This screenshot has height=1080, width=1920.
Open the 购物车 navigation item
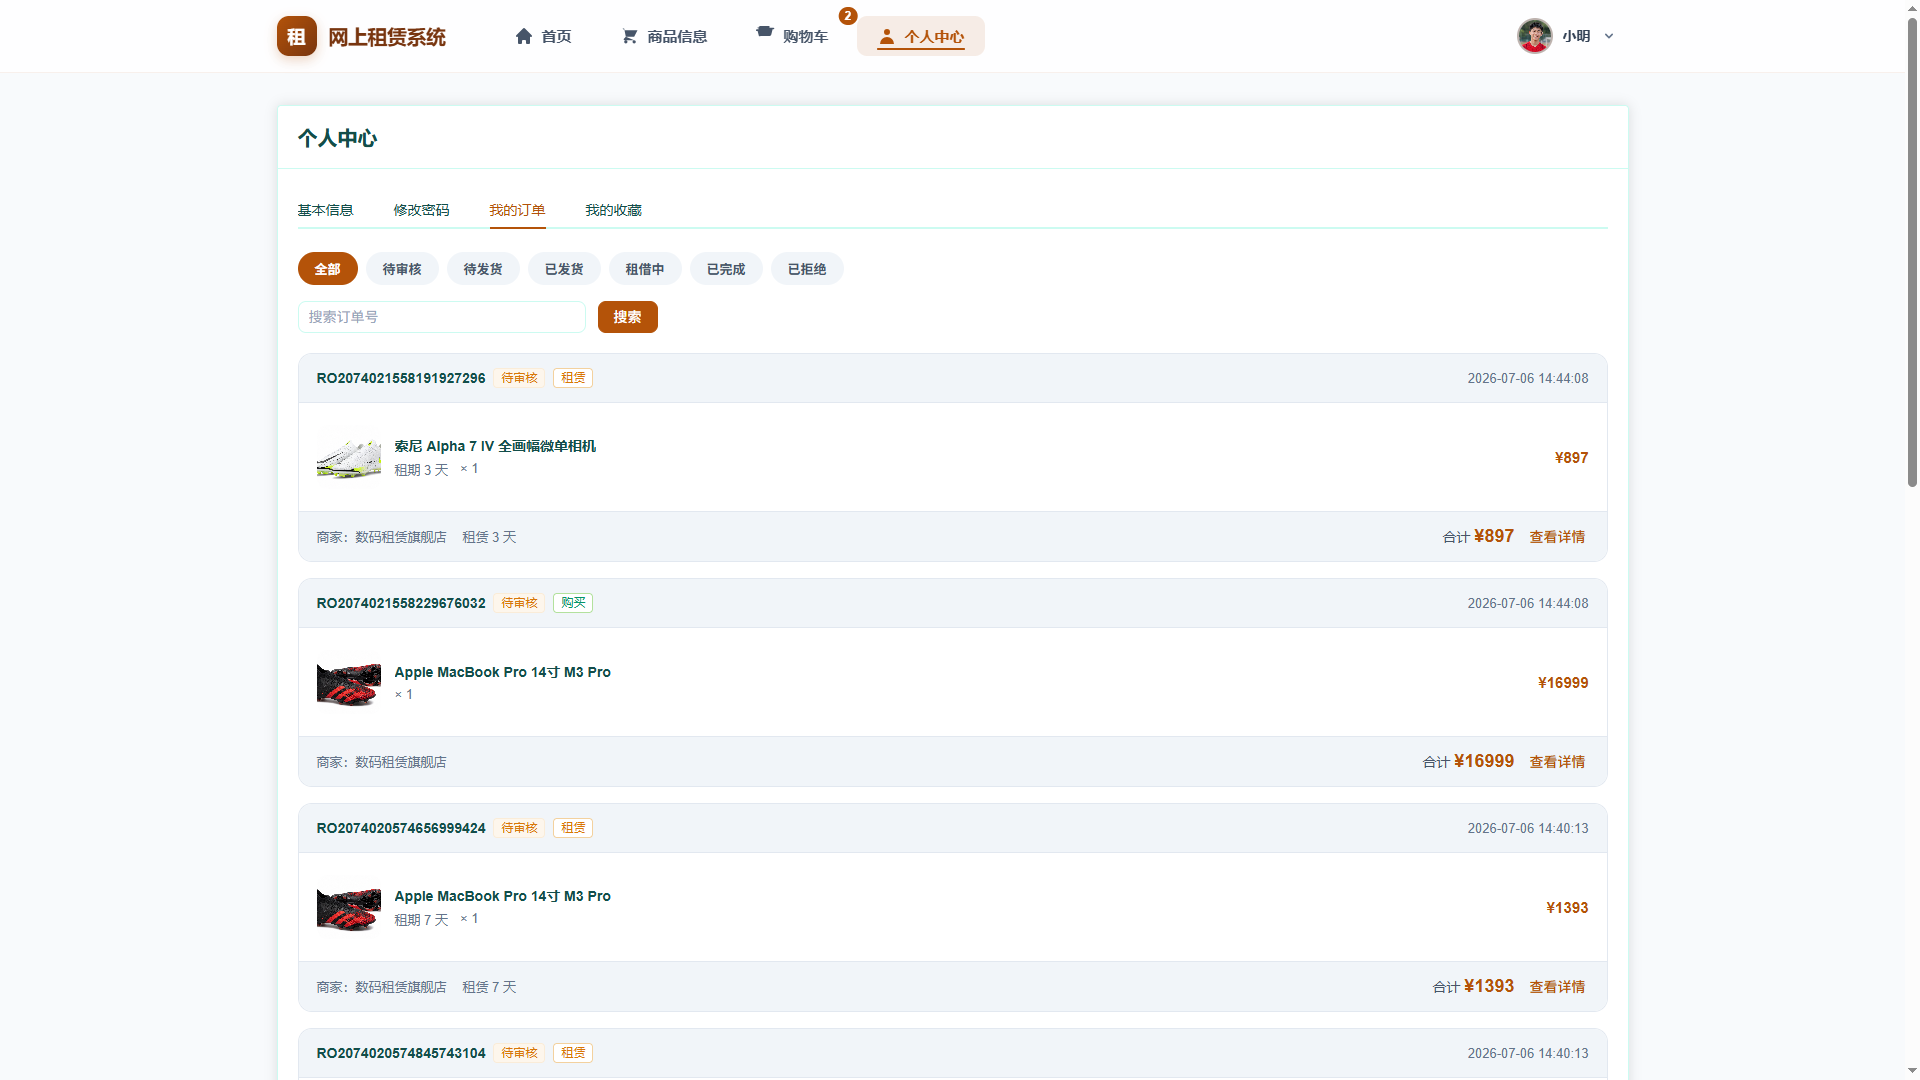792,36
